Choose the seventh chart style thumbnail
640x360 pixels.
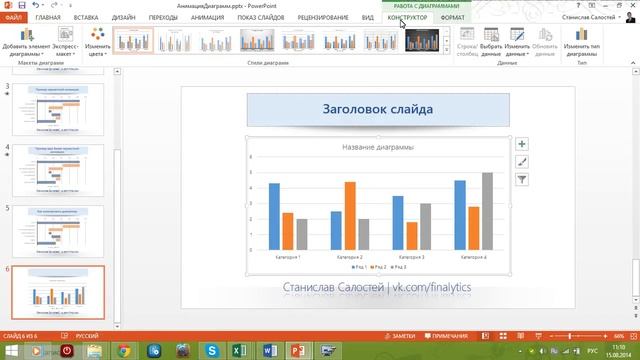[381, 40]
